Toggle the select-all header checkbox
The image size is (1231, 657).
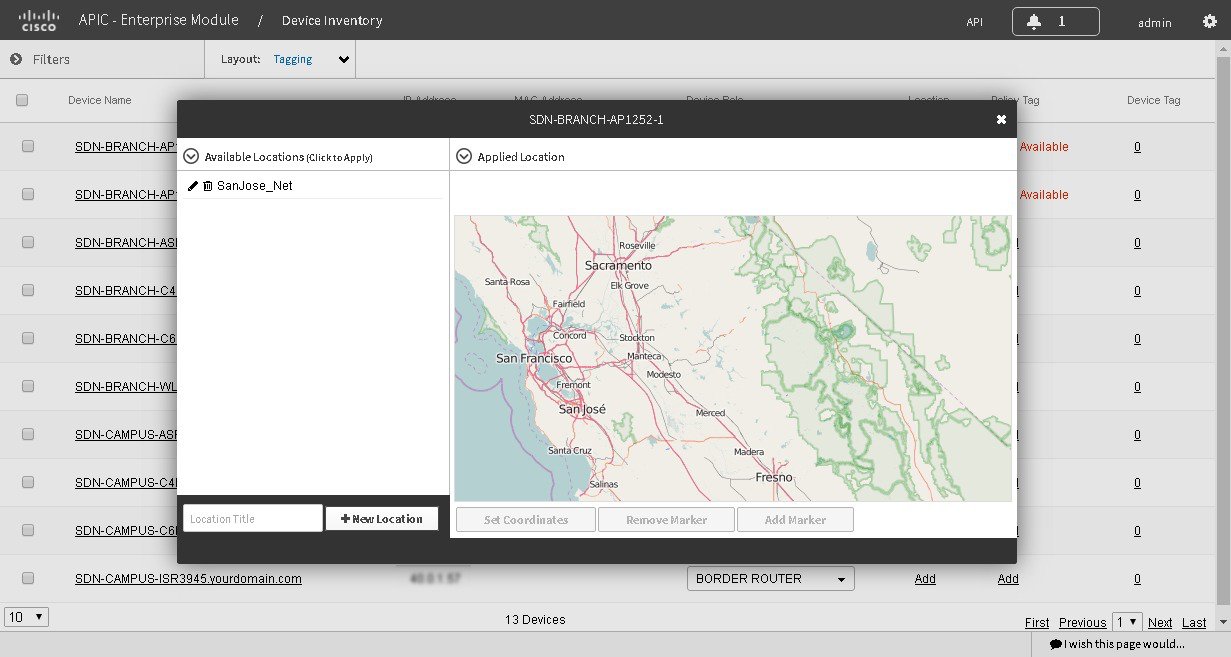(x=22, y=100)
